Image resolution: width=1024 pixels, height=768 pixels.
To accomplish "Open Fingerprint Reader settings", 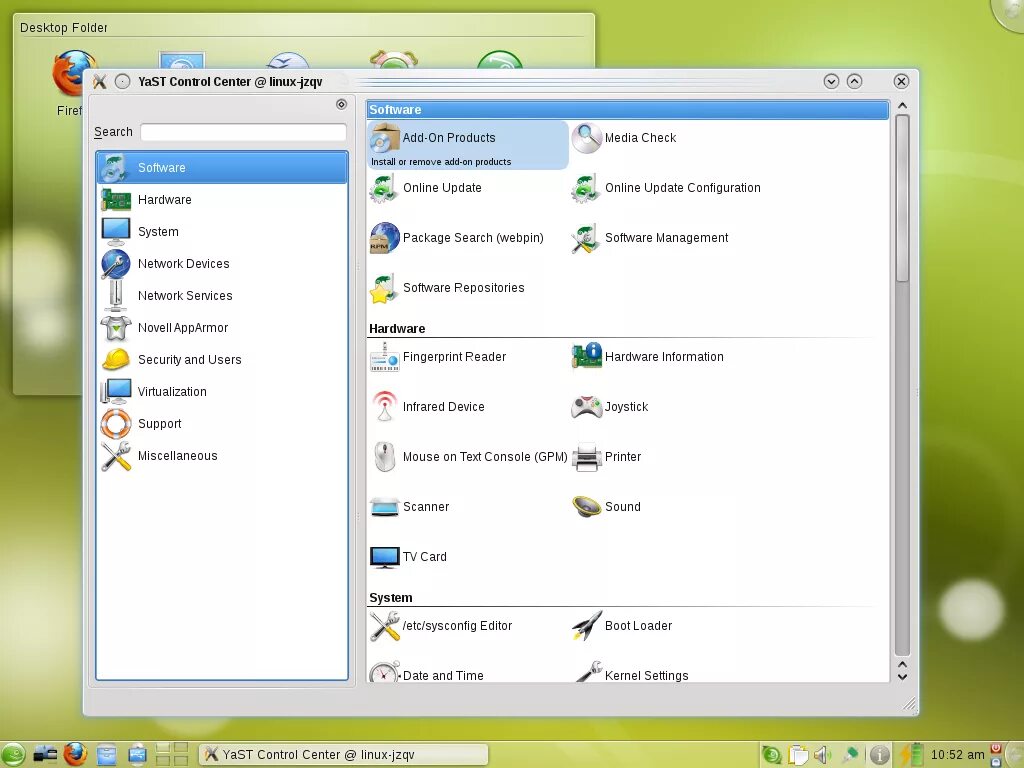I will [x=438, y=357].
